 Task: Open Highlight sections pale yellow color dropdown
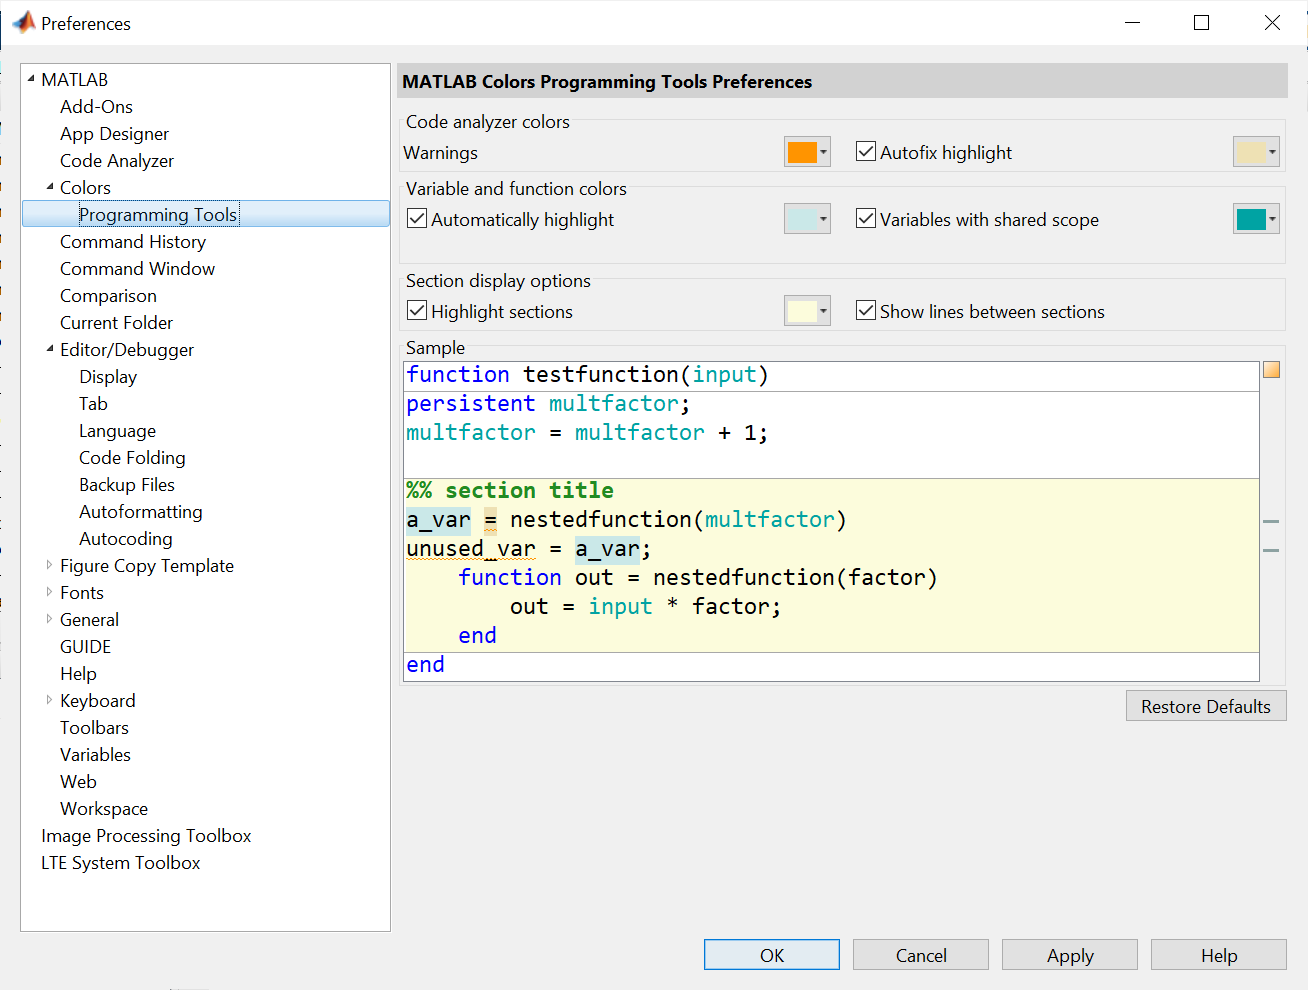pyautogui.click(x=807, y=311)
